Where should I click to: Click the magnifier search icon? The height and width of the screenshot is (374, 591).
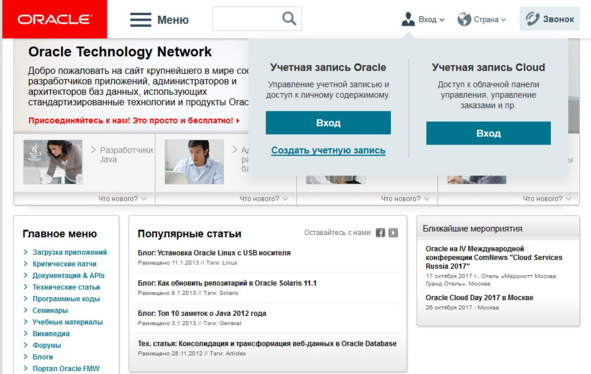click(x=289, y=18)
